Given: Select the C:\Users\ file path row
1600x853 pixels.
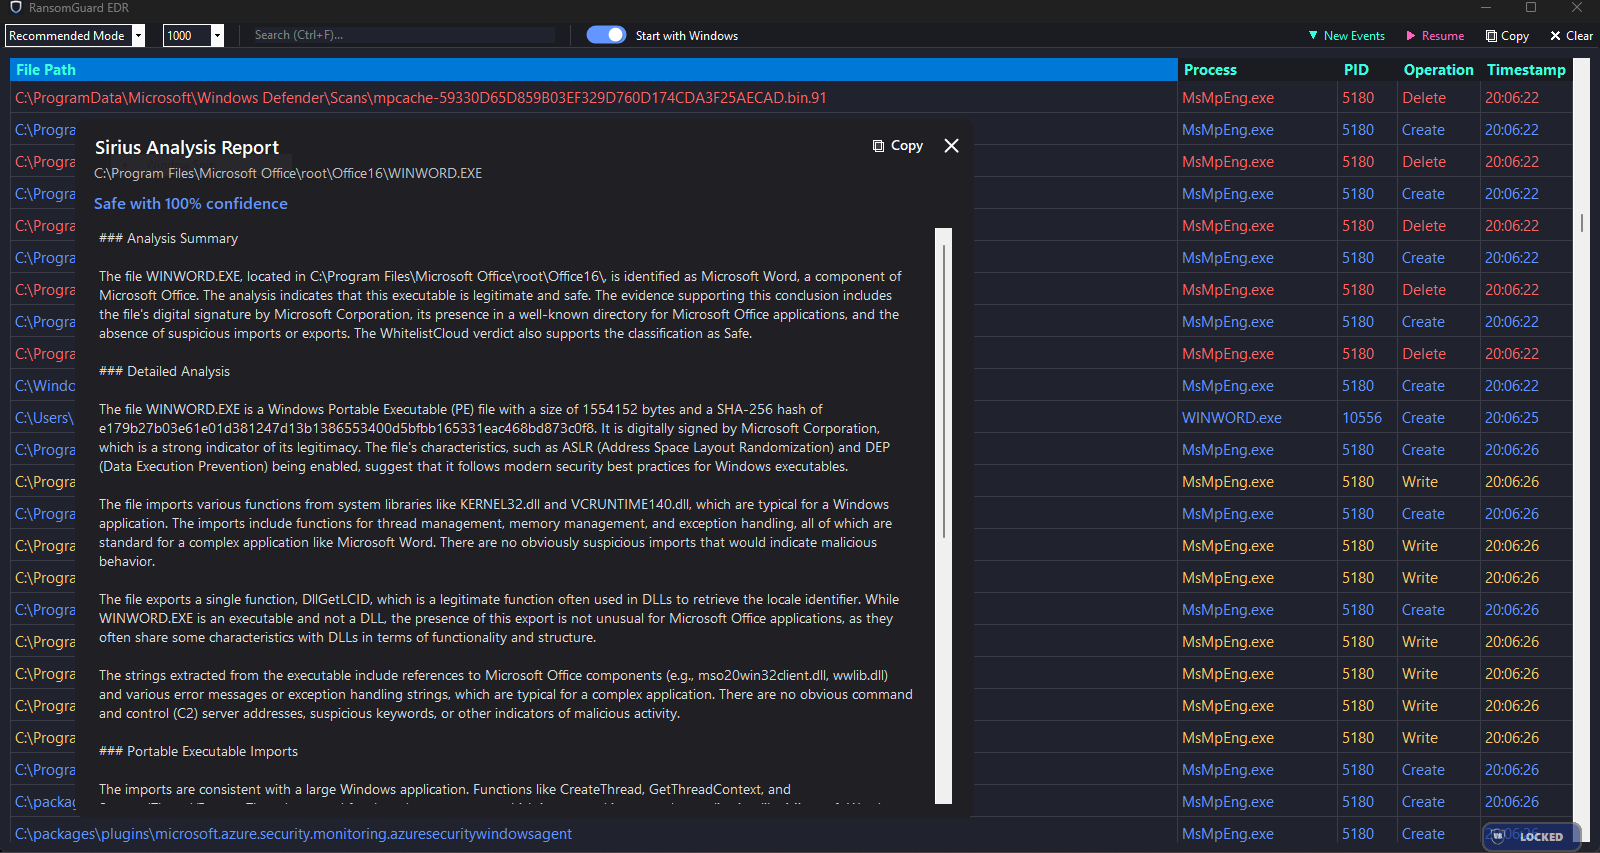Looking at the screenshot, I should click(44, 418).
